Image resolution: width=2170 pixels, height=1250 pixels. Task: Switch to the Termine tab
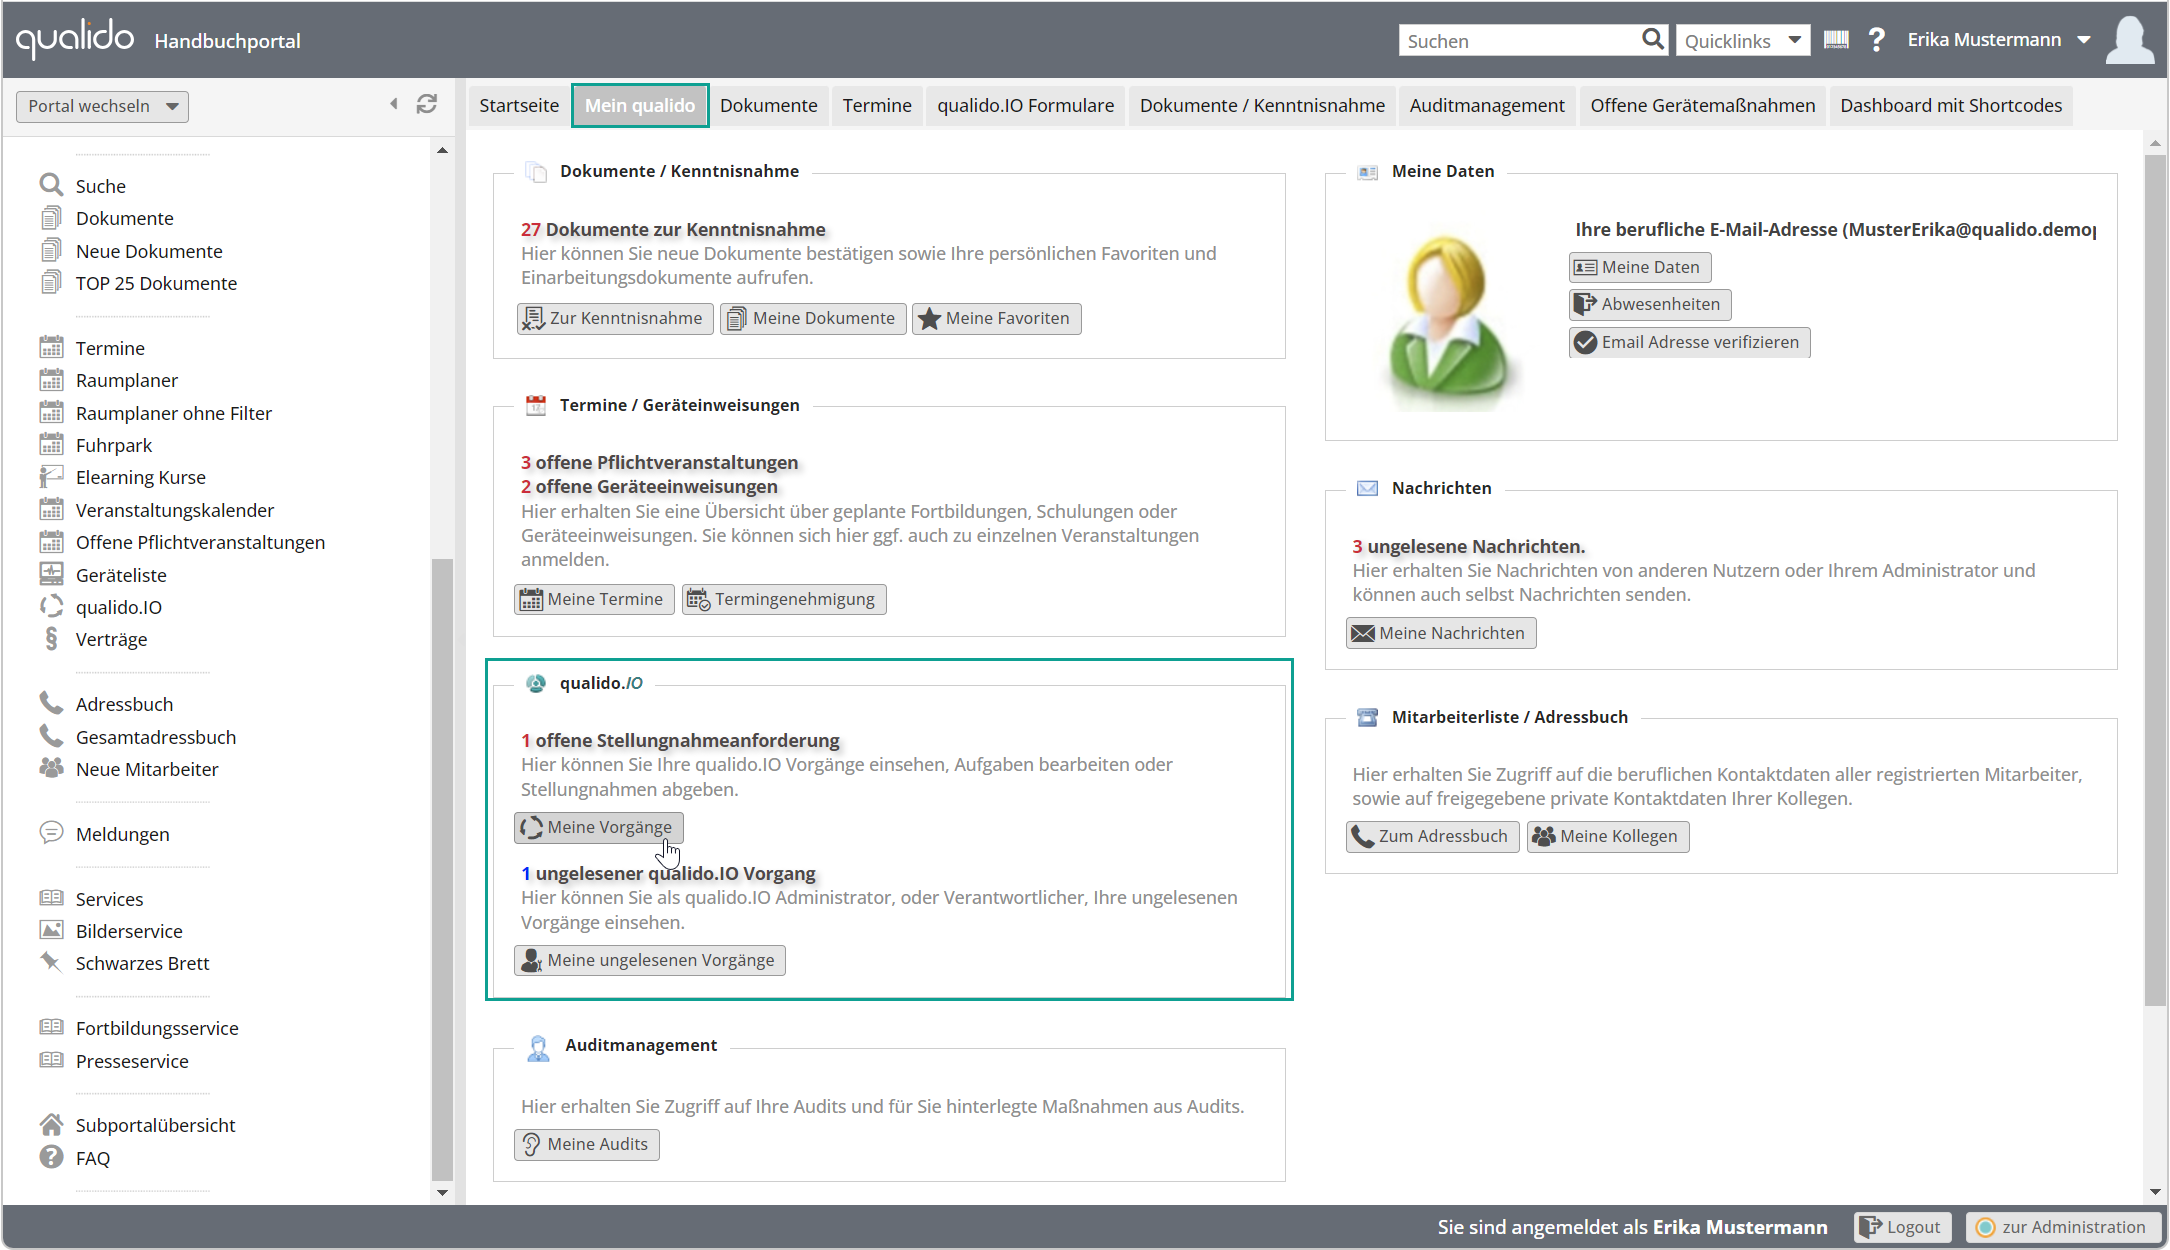point(877,105)
